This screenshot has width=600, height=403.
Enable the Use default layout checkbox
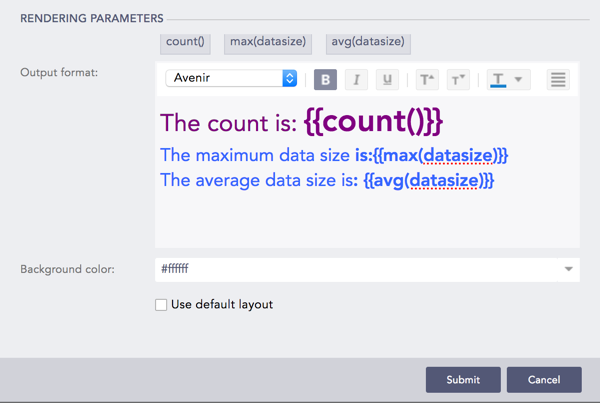[161, 305]
